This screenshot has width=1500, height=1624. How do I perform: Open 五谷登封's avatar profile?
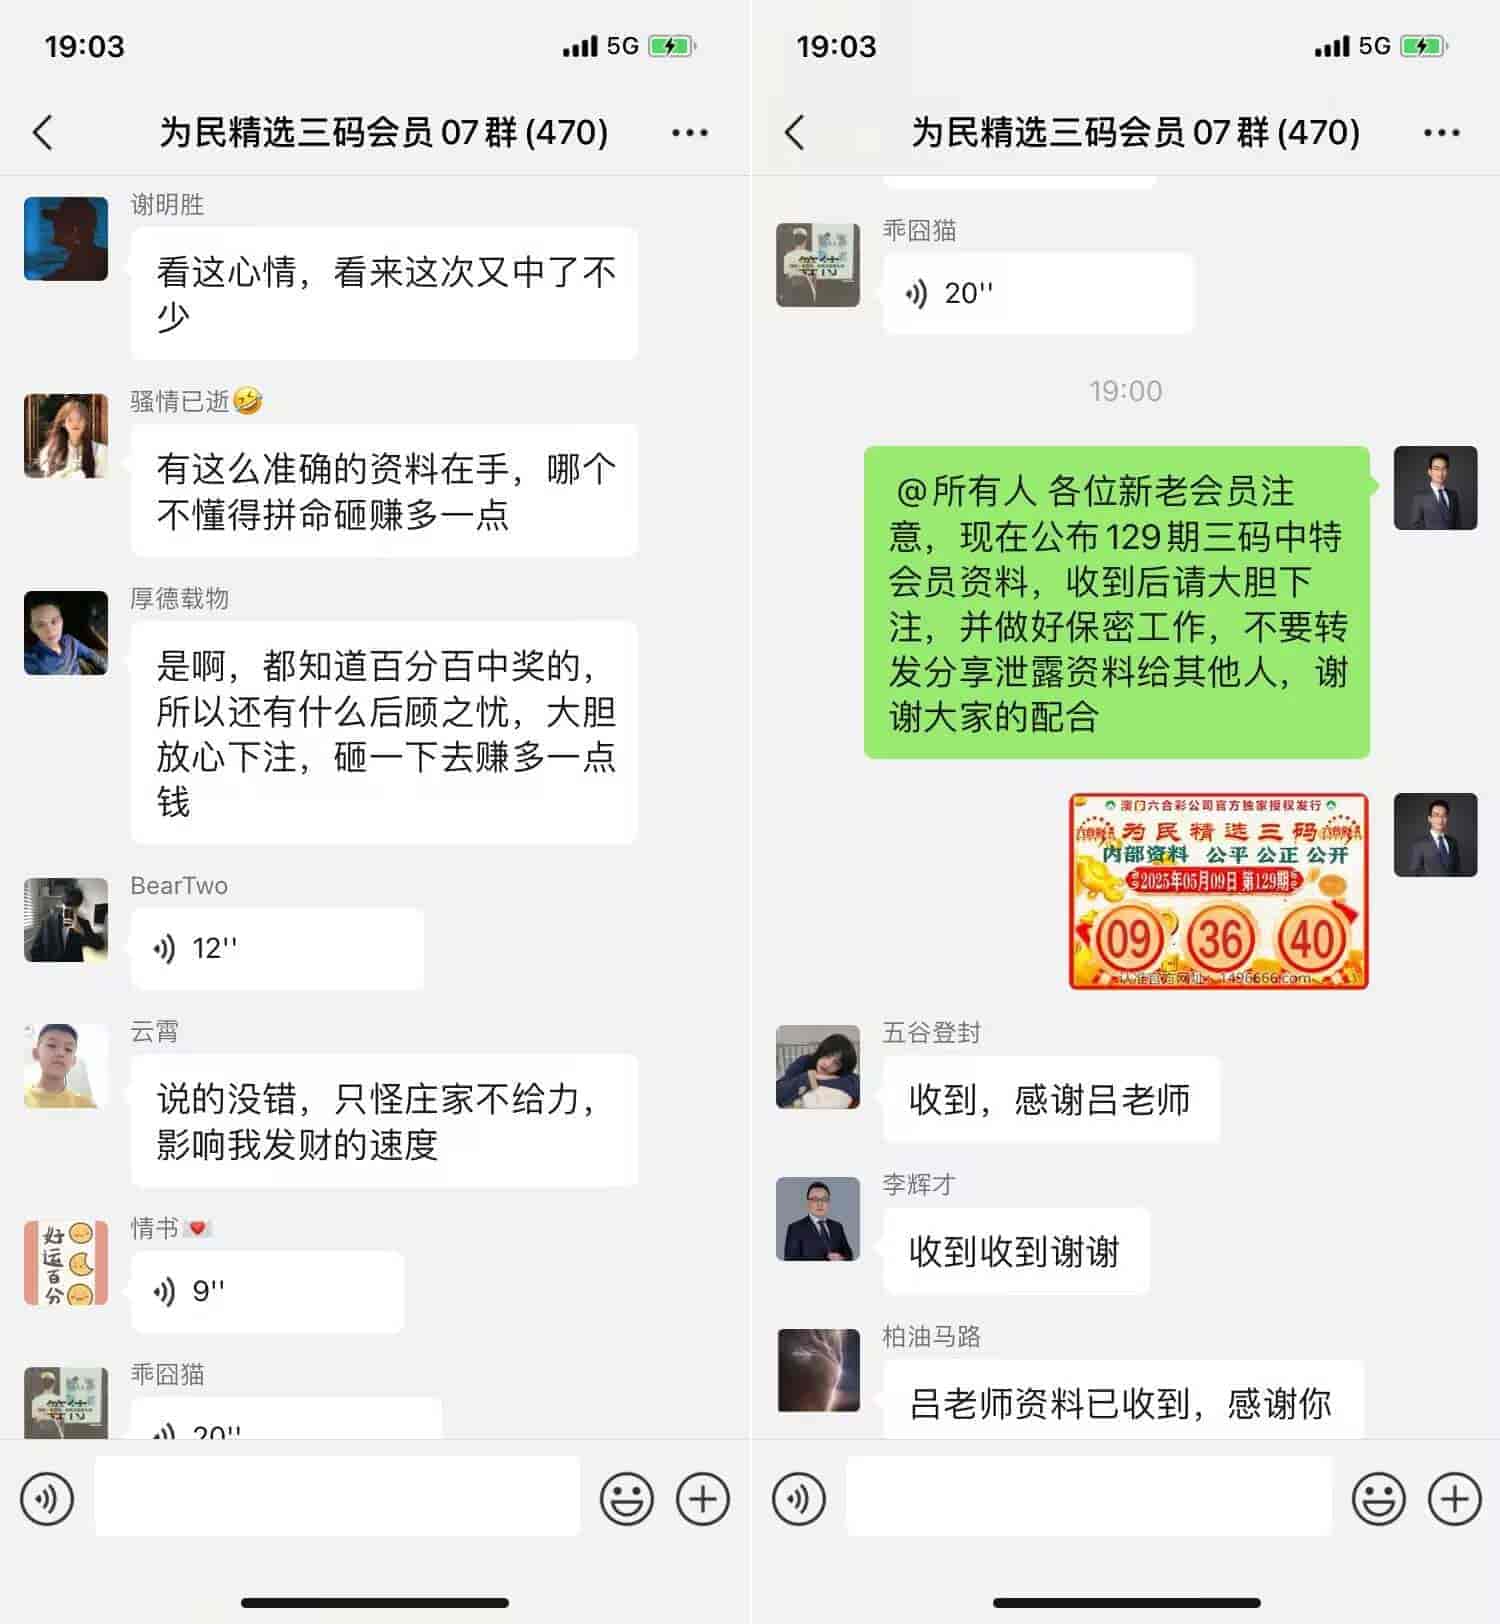point(818,1066)
